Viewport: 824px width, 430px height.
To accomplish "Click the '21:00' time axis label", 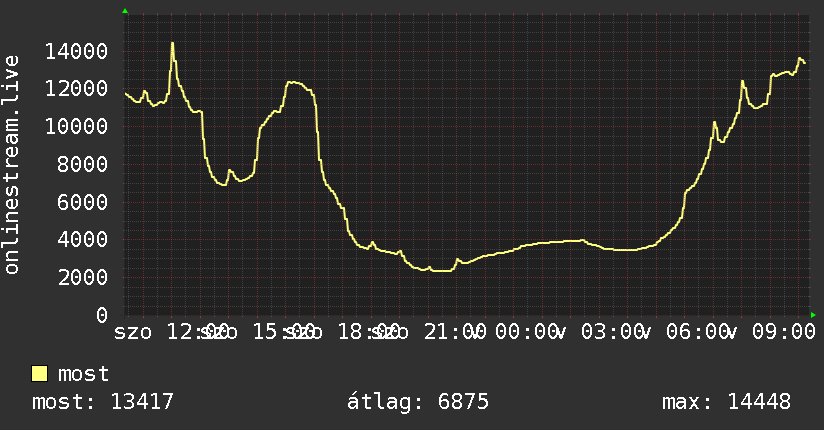I will [x=455, y=332].
